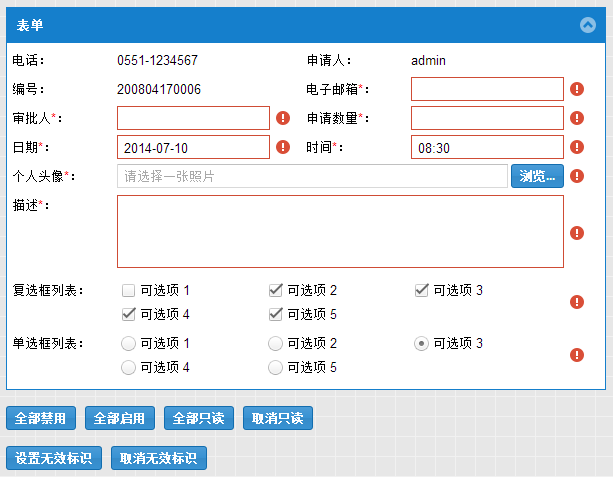
Task: Check the 可选项 1 checkbox
Action: point(128,291)
